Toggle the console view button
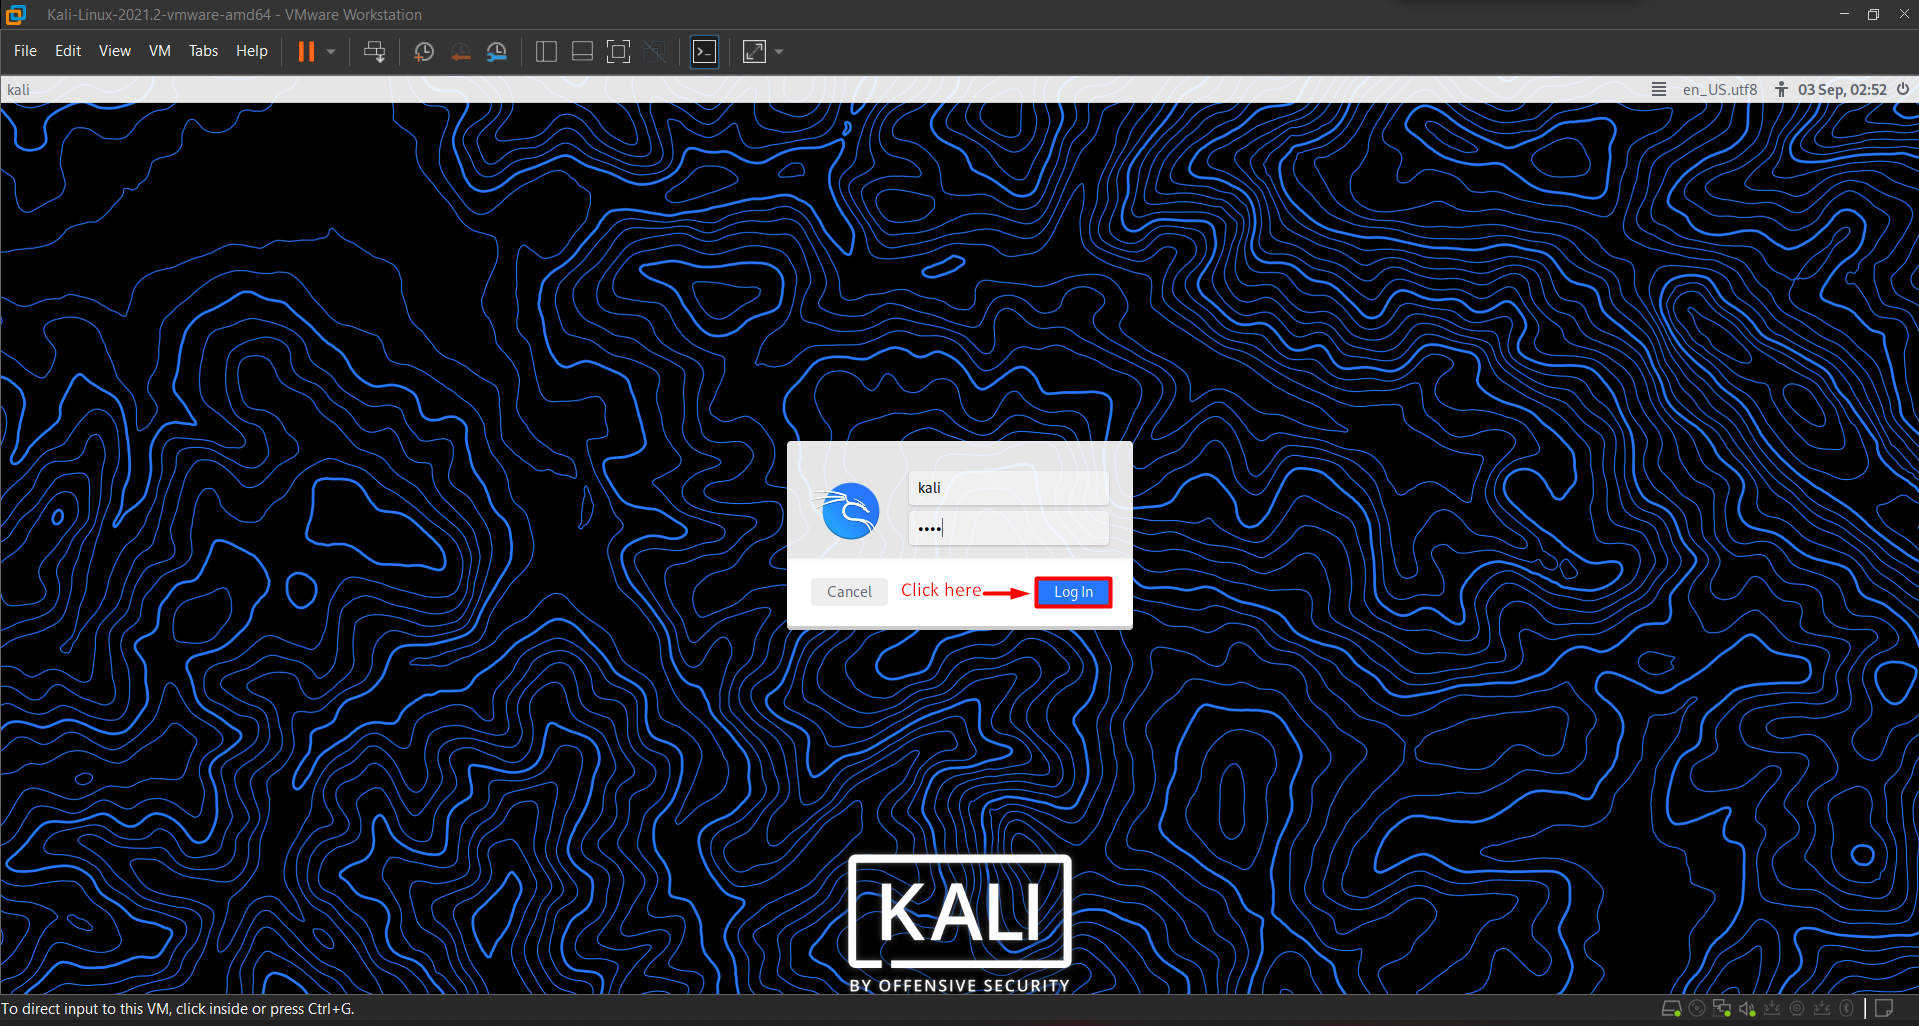This screenshot has height=1026, width=1919. coord(705,52)
